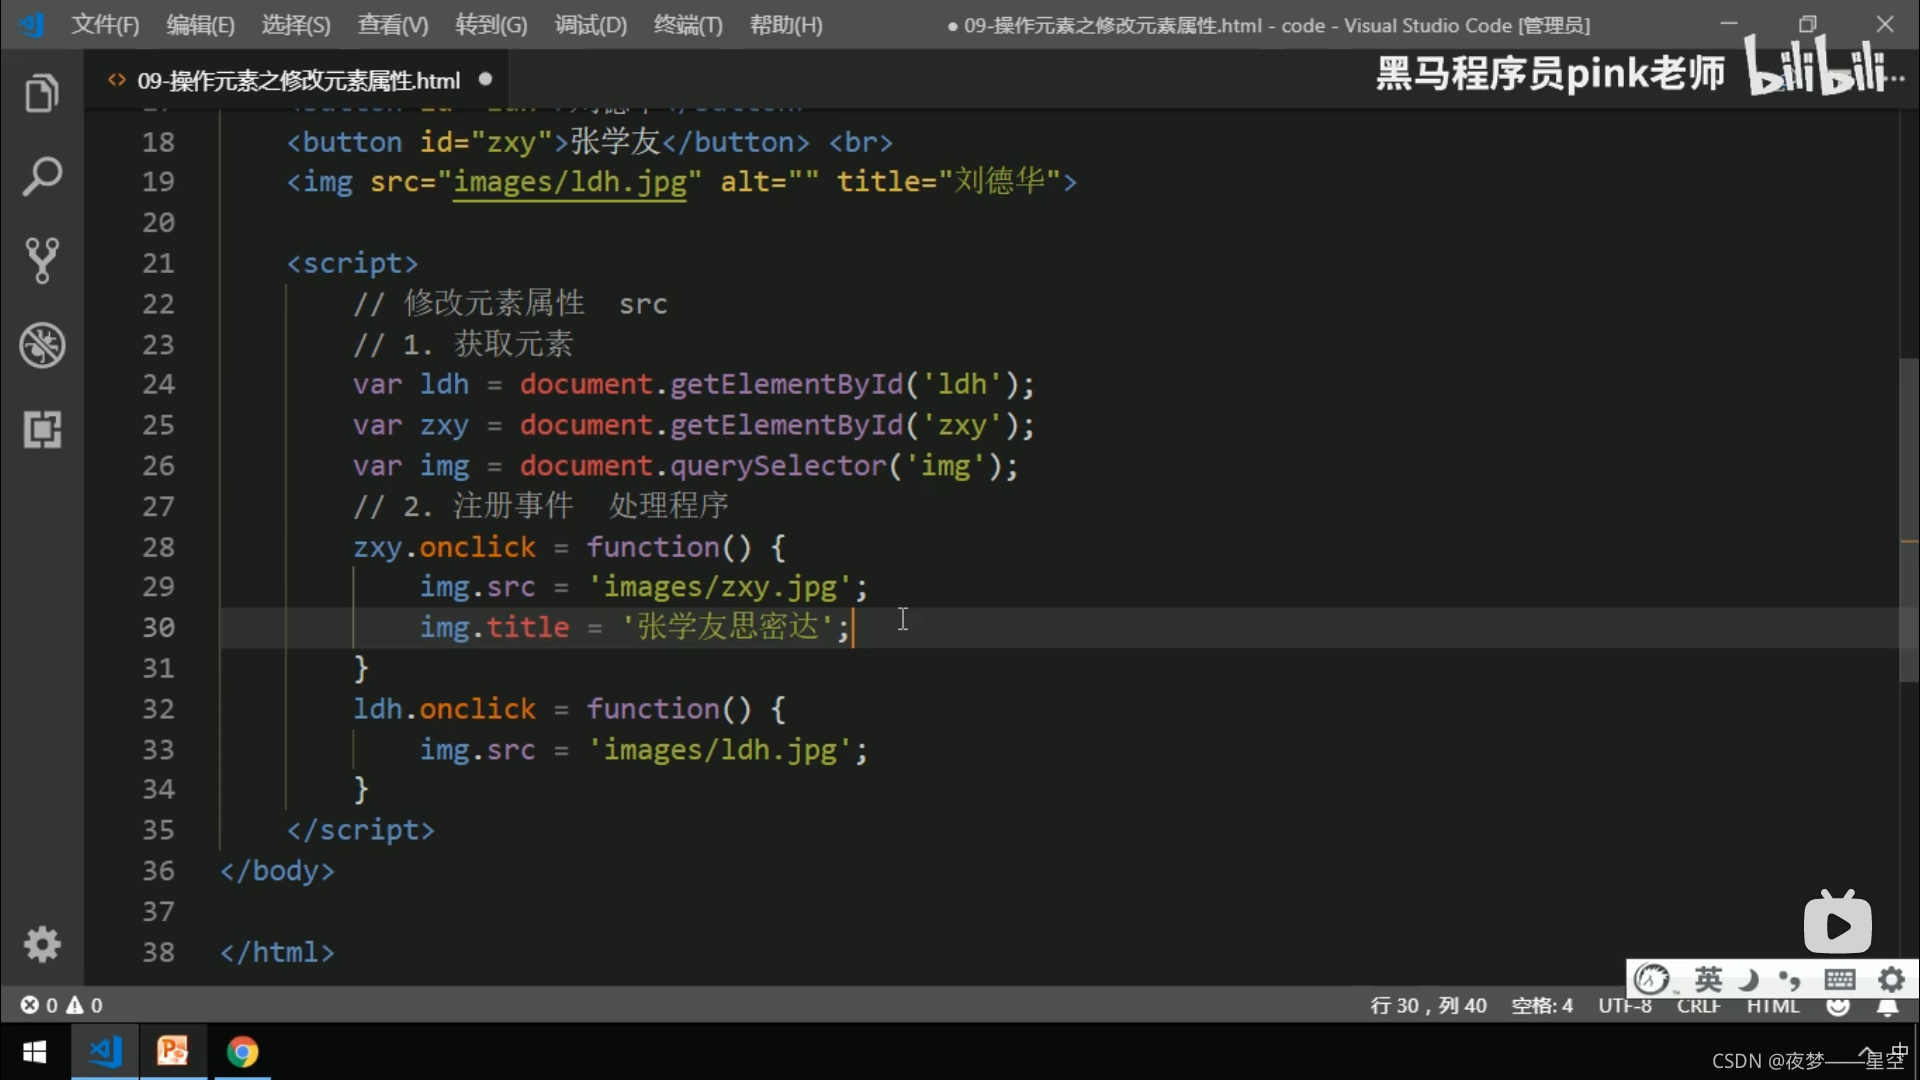This screenshot has width=1920, height=1080.
Task: Open the Run and Debug icon
Action: point(42,344)
